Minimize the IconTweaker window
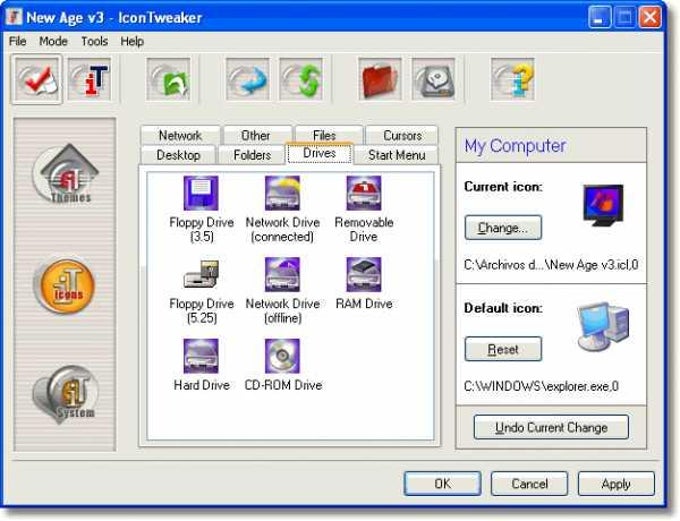Viewport: 680px width, 521px height. 599,18
